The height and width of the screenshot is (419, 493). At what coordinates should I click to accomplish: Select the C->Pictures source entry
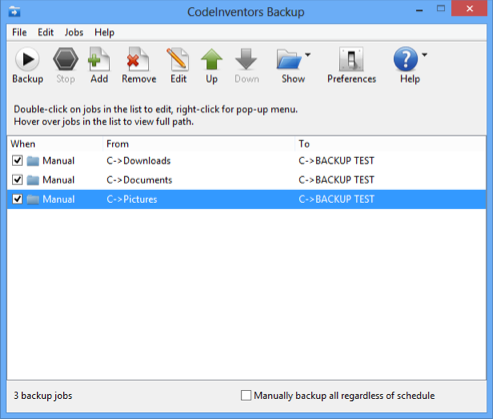click(x=132, y=199)
